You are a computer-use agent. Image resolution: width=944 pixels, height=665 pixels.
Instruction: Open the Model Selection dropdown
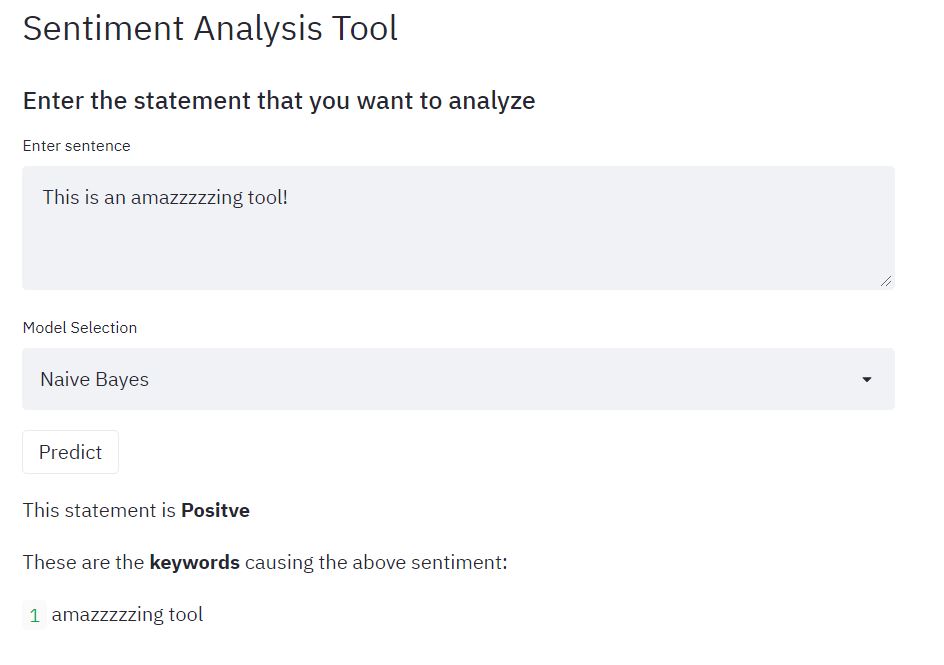tap(458, 379)
